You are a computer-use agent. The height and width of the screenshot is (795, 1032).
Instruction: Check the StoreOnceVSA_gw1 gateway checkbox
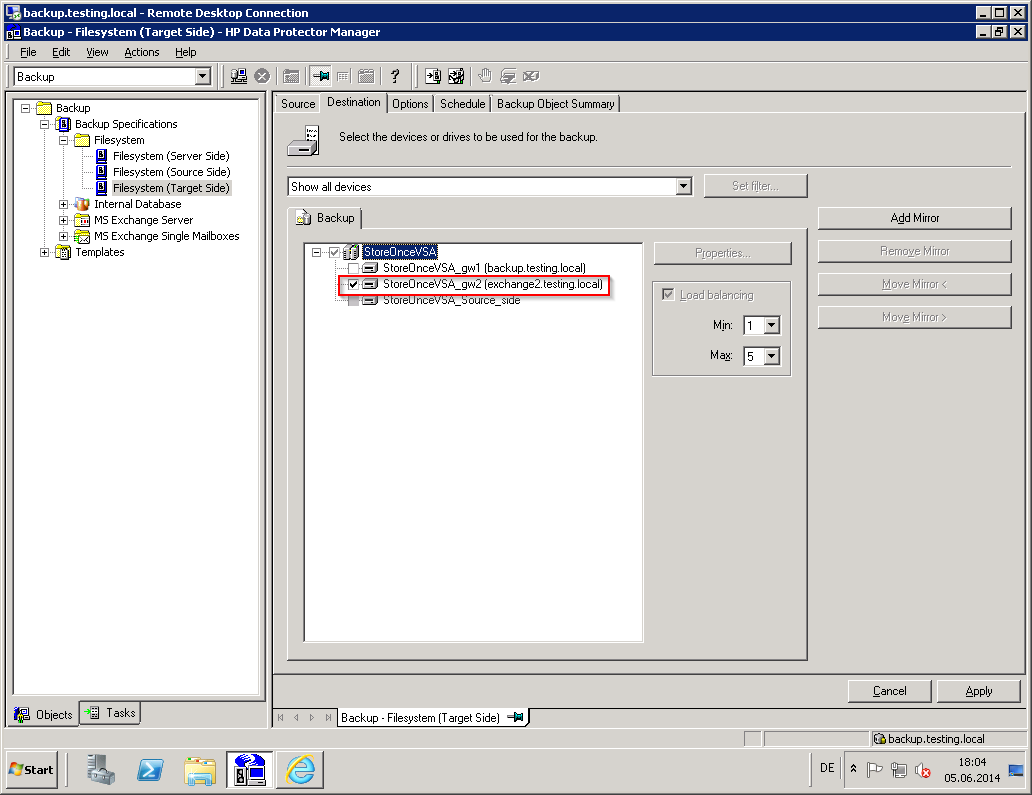pyautogui.click(x=353, y=268)
